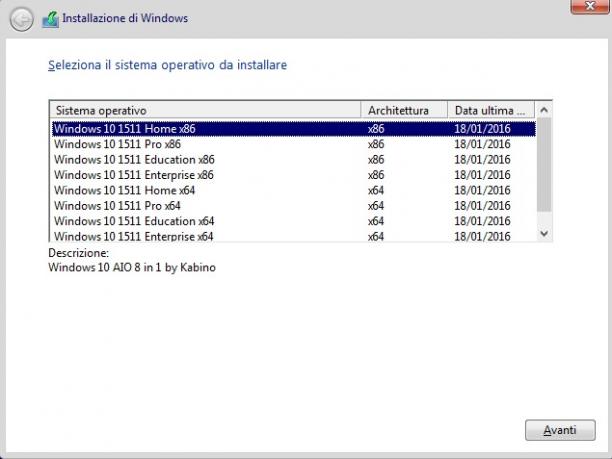This screenshot has width=612, height=459.
Task: Select Windows 10 1511 Home x86
Action: coord(294,129)
